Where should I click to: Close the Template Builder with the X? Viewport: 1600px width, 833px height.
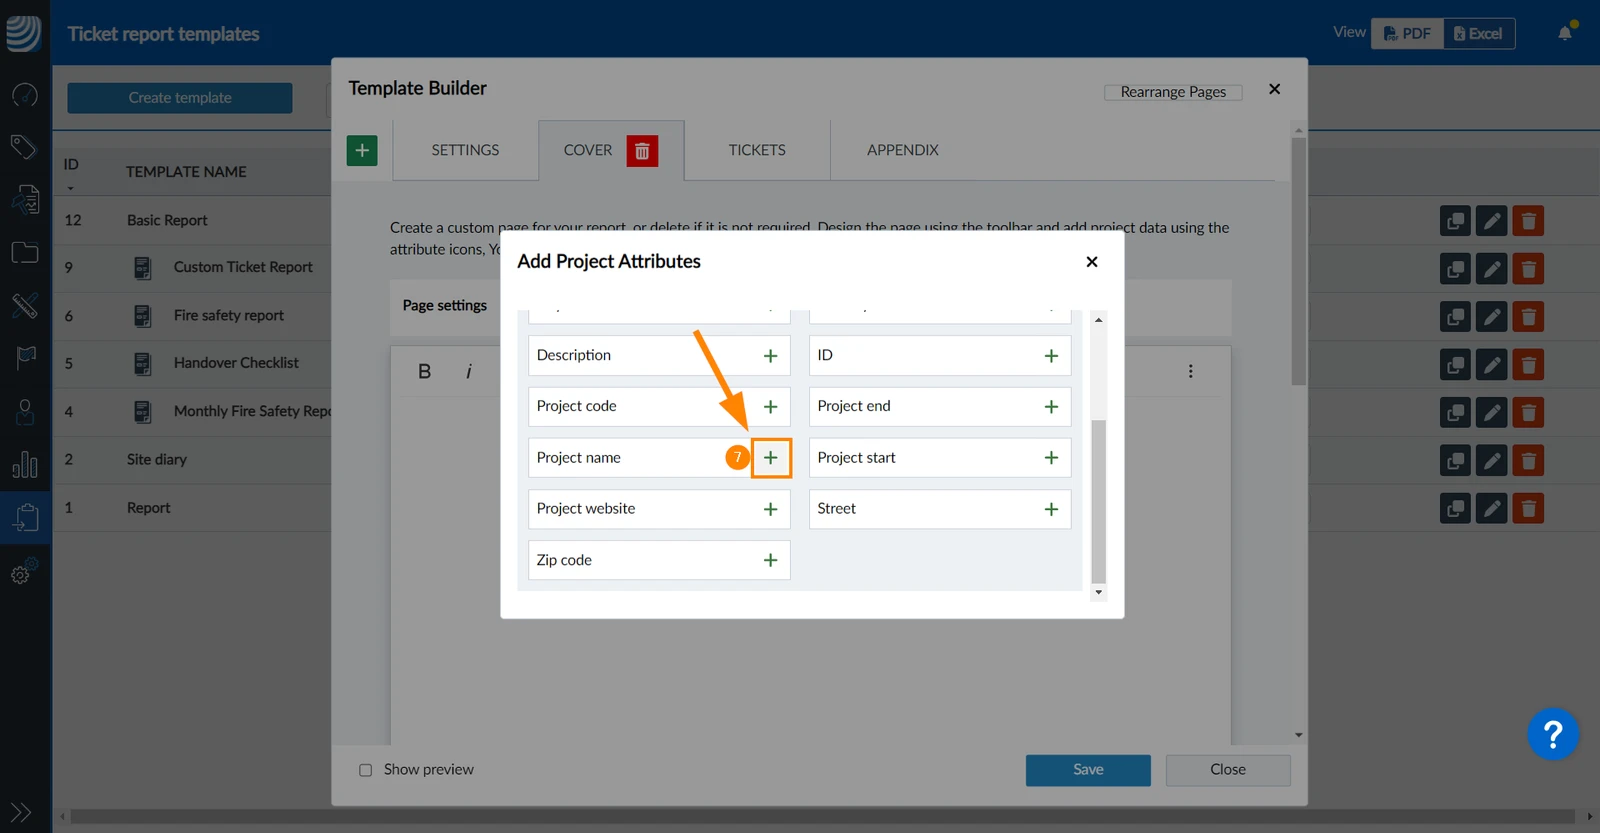[1274, 89]
